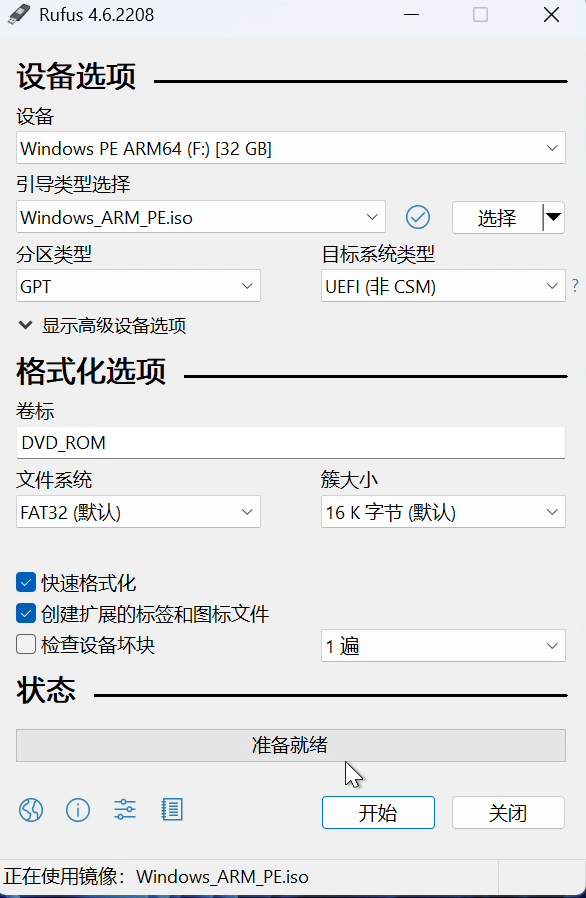Open Rufus settings via the sliders icon
This screenshot has width=586, height=898.
tap(124, 810)
